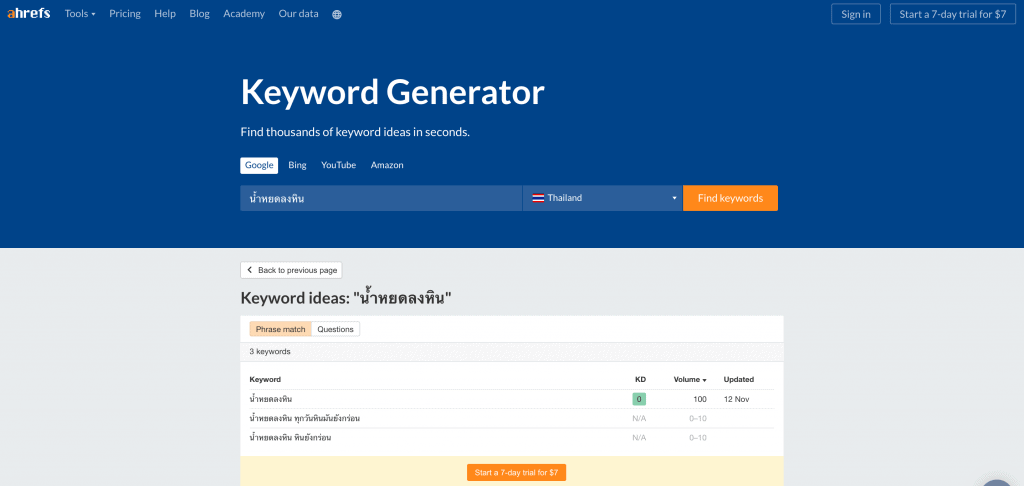Switch to the Questions tab
The height and width of the screenshot is (486, 1024).
[x=336, y=329]
